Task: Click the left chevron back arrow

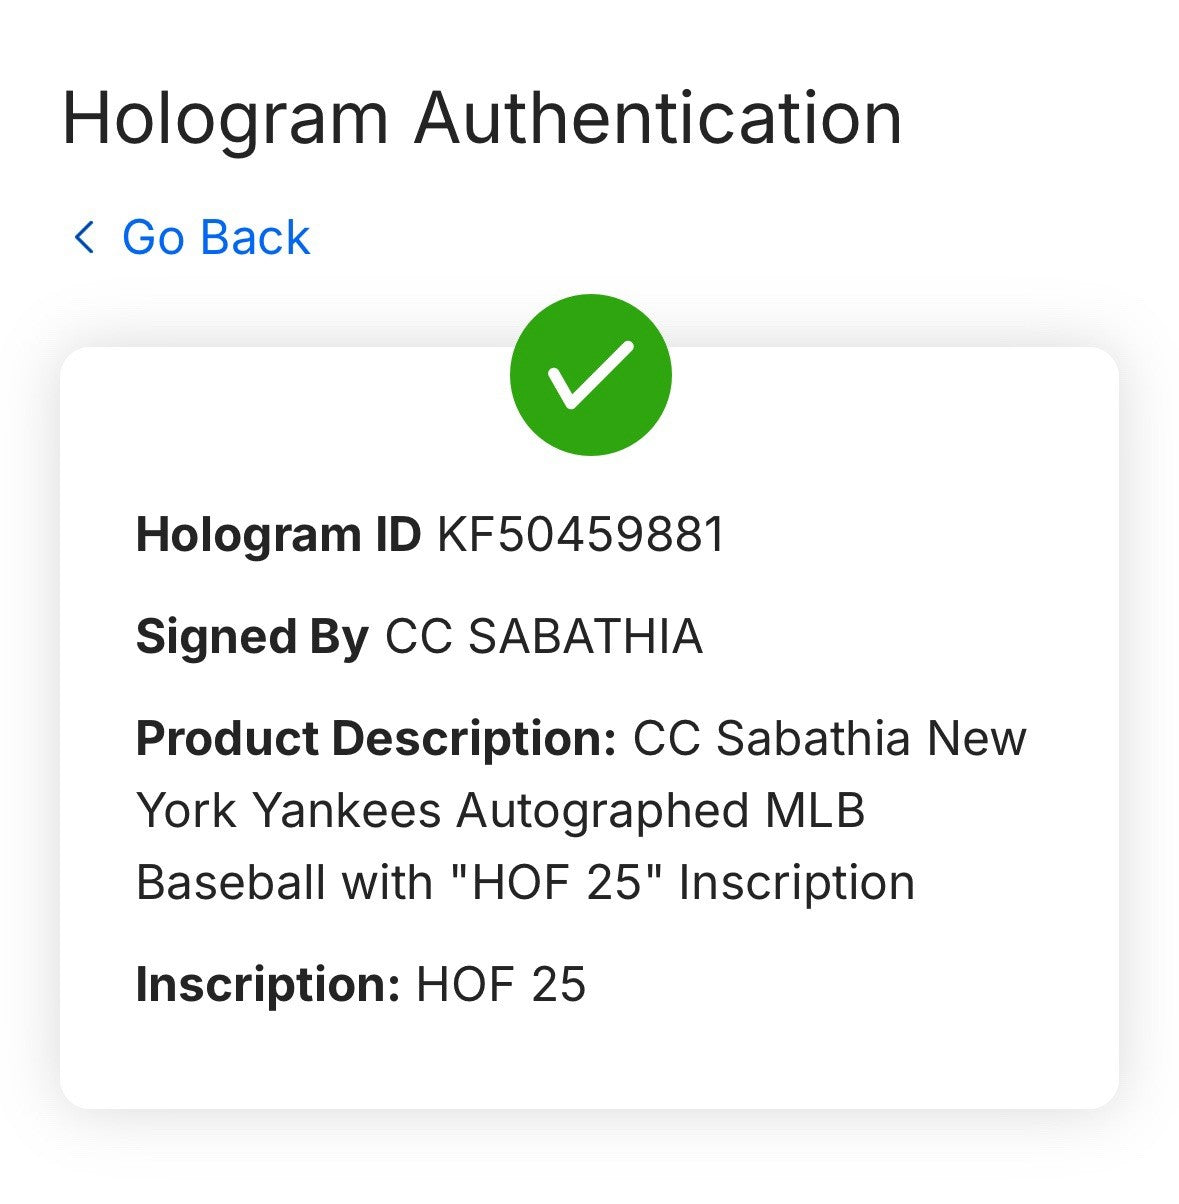Action: tap(85, 238)
